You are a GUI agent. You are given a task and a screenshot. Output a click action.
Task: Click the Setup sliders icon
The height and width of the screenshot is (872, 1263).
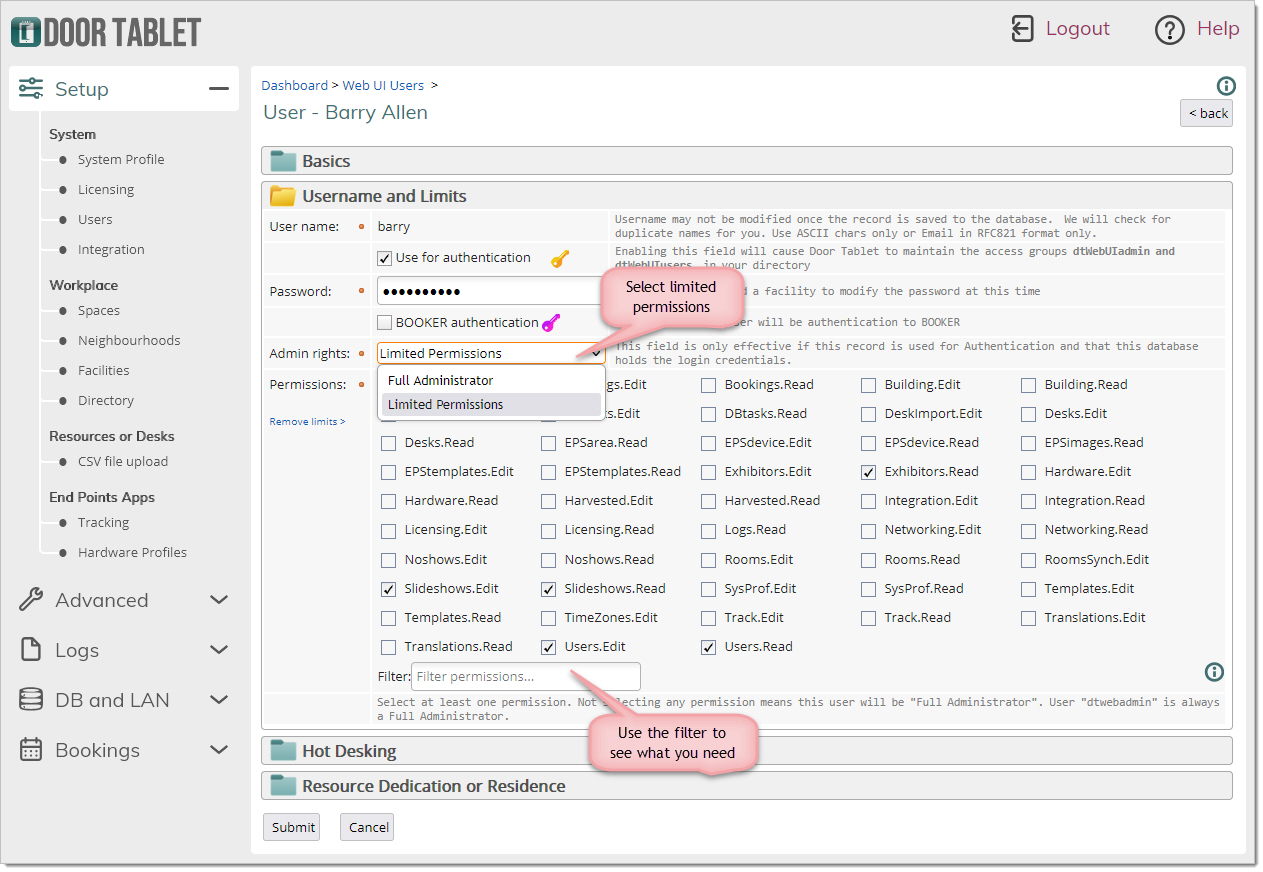[31, 89]
